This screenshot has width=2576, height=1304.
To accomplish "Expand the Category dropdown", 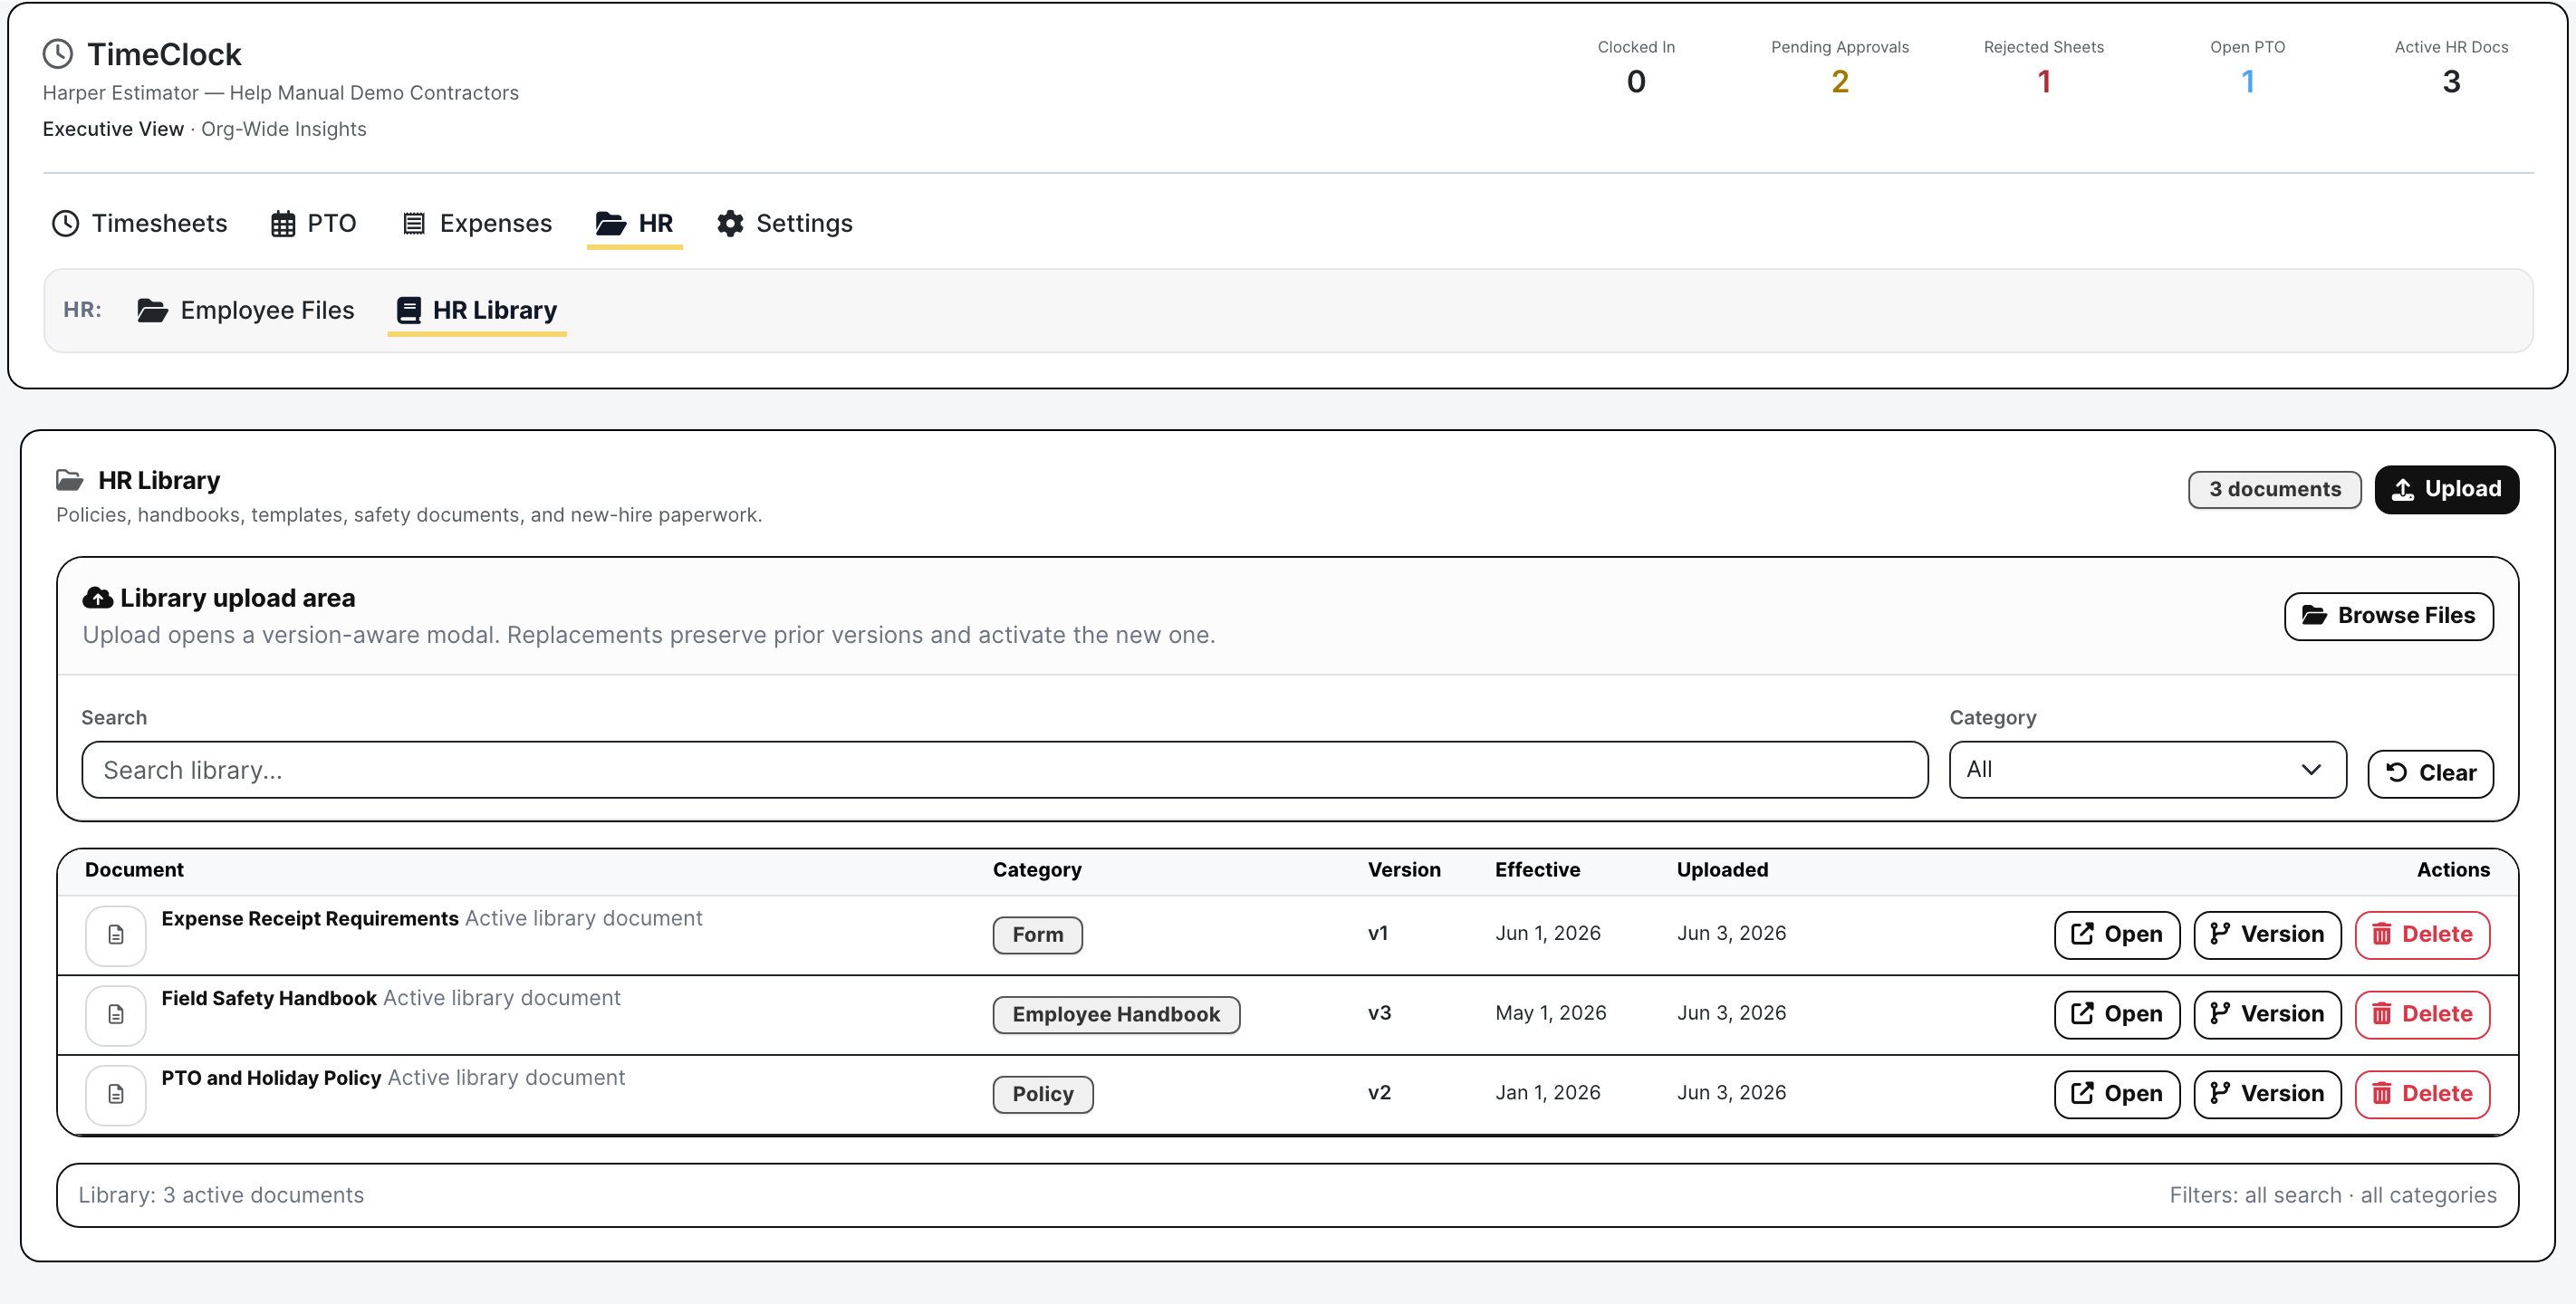I will (2147, 769).
